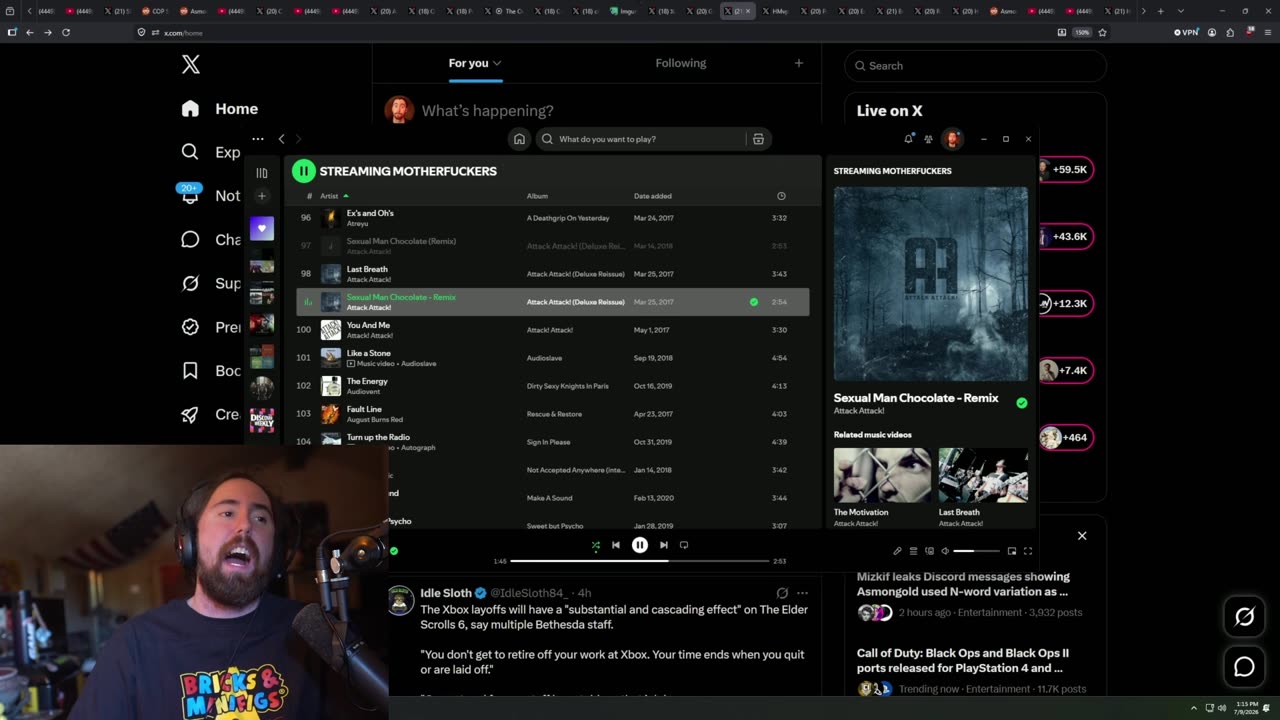Select the You And Me track
Viewport: 1280px width, 720px height.
click(x=553, y=330)
